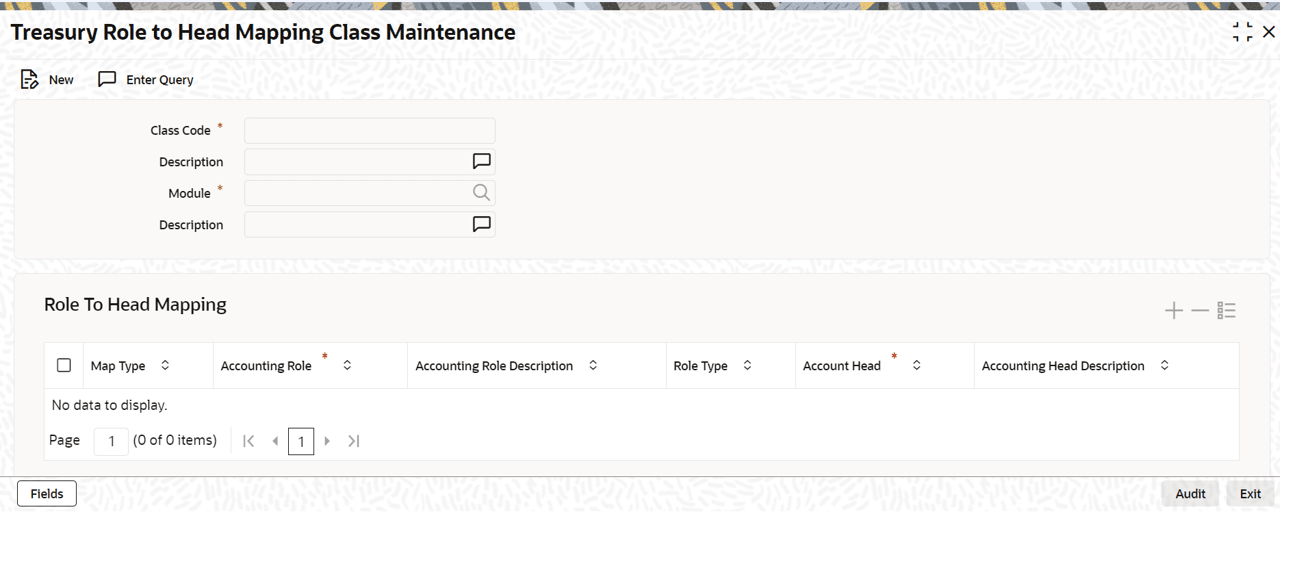Click the Fields button
1308x564 pixels.
47,493
